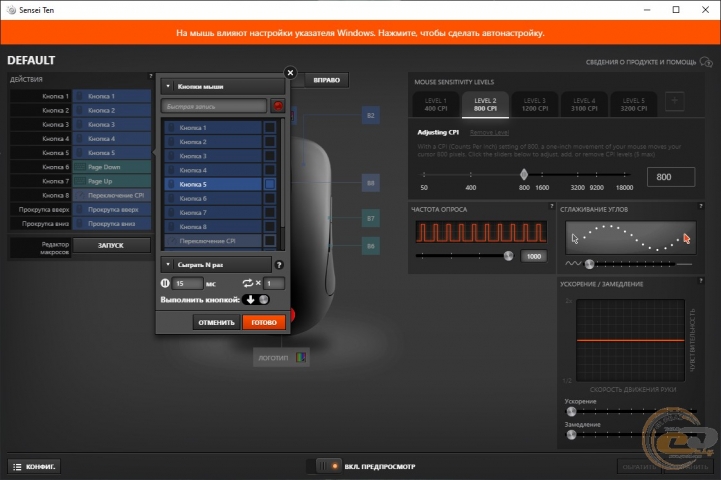Toggle Выполнить кнопкой press/release switch
This screenshot has height=480, width=721.
(x=256, y=300)
